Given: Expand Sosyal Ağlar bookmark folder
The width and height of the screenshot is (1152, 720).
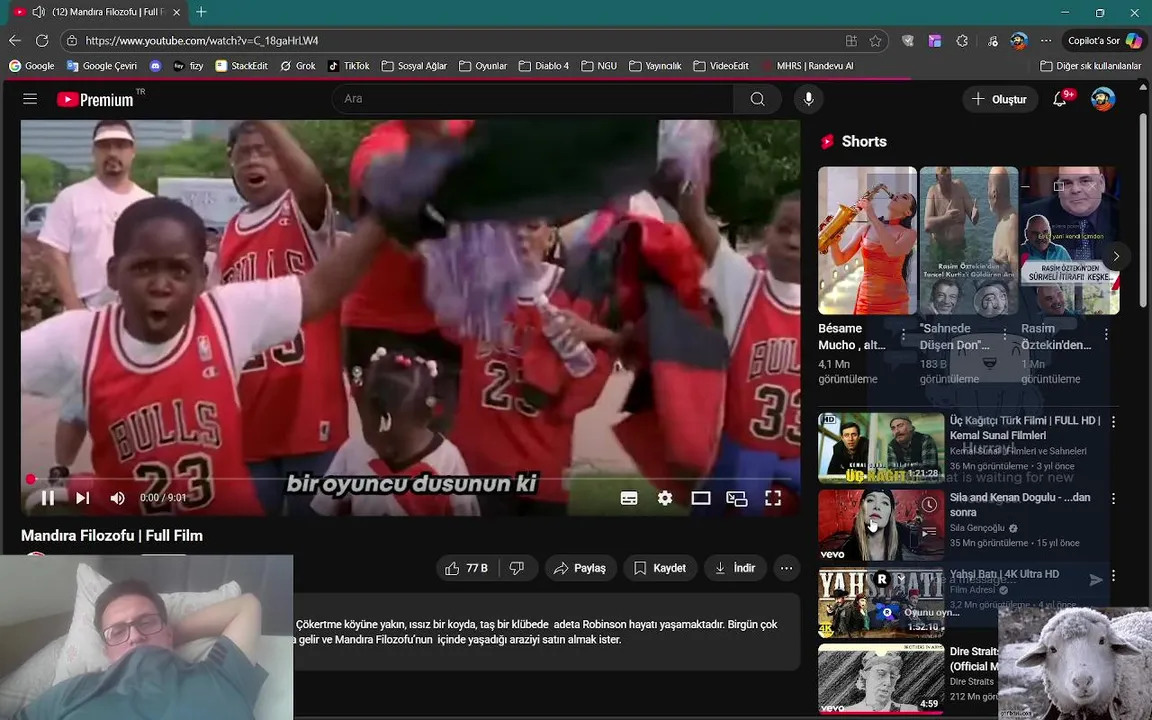Looking at the screenshot, I should 414,66.
